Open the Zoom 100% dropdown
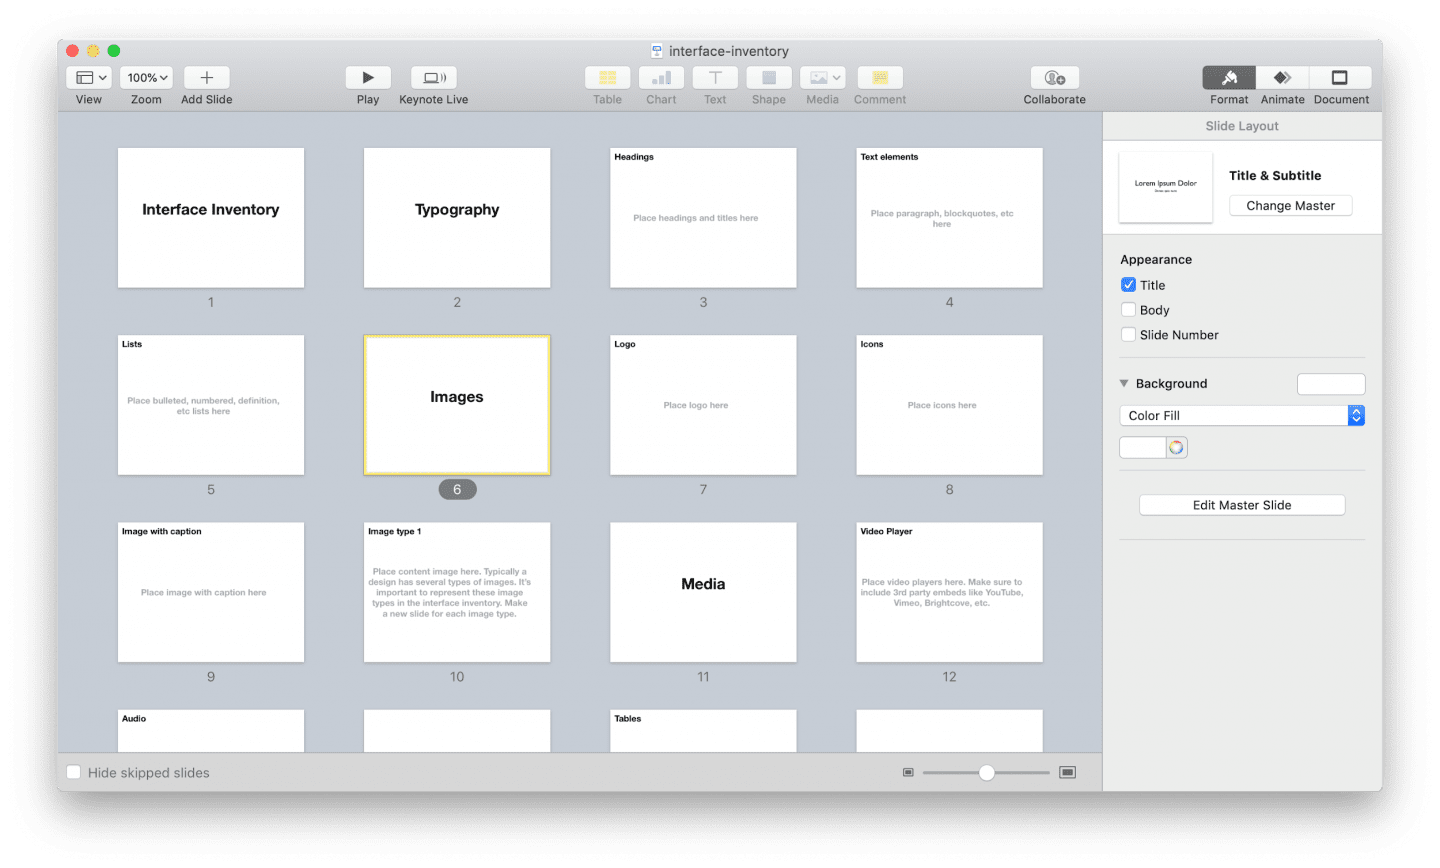This screenshot has height=868, width=1440. (x=146, y=78)
